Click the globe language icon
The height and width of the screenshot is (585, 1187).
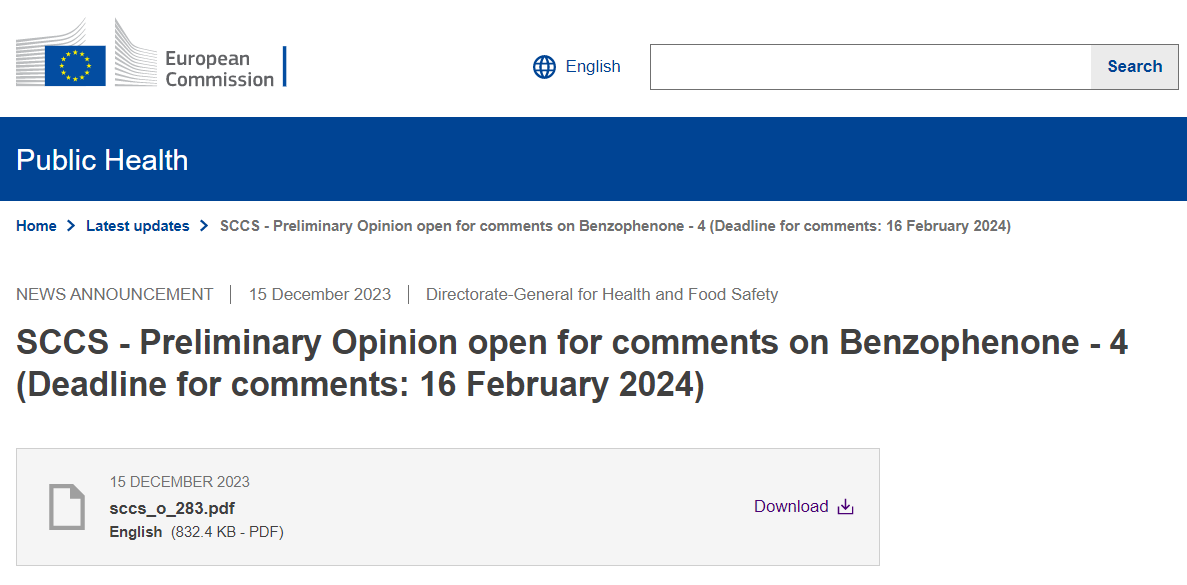click(544, 67)
